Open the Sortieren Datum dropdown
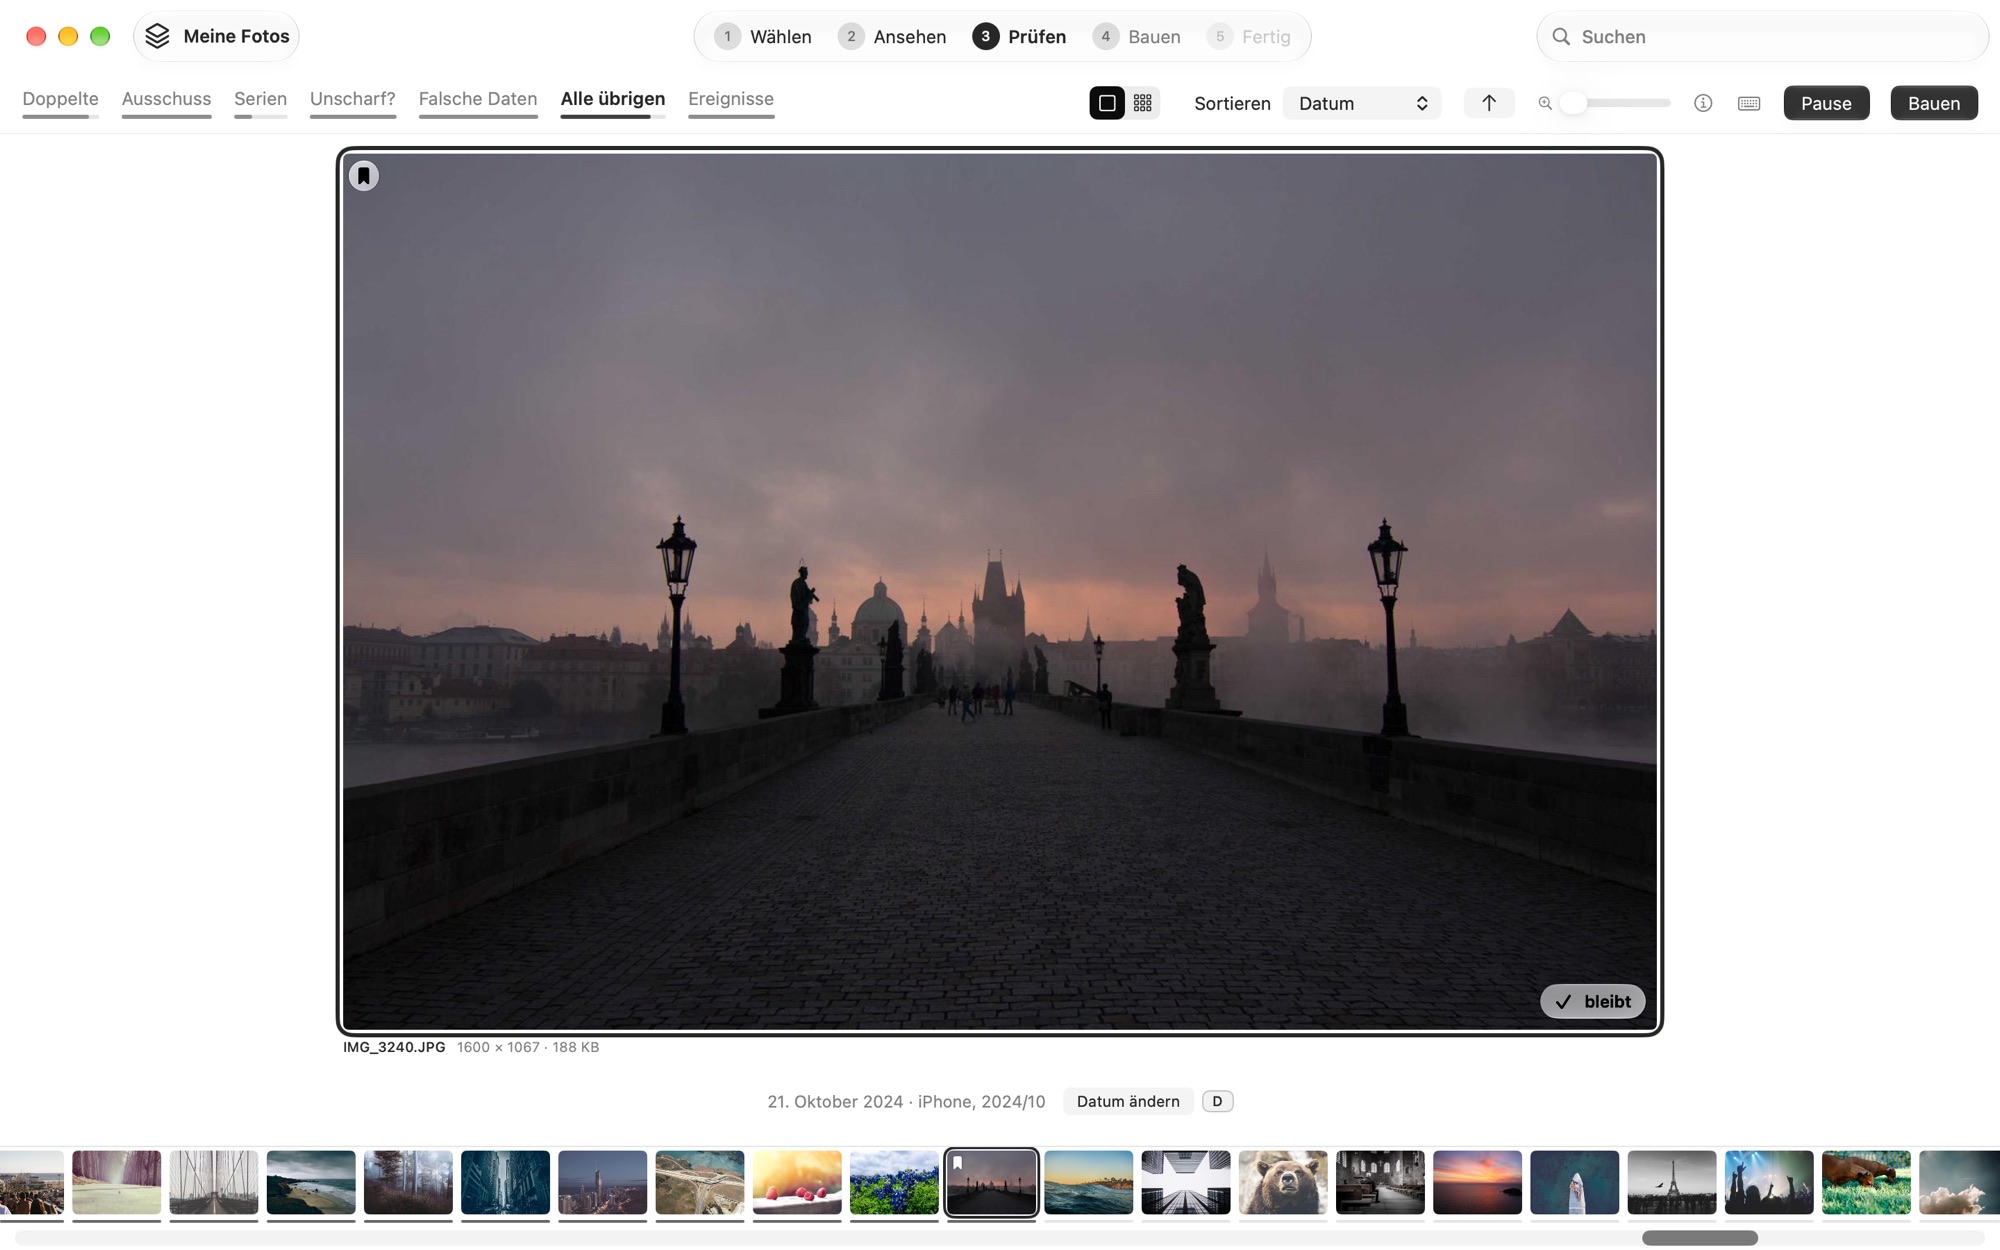 tap(1362, 103)
